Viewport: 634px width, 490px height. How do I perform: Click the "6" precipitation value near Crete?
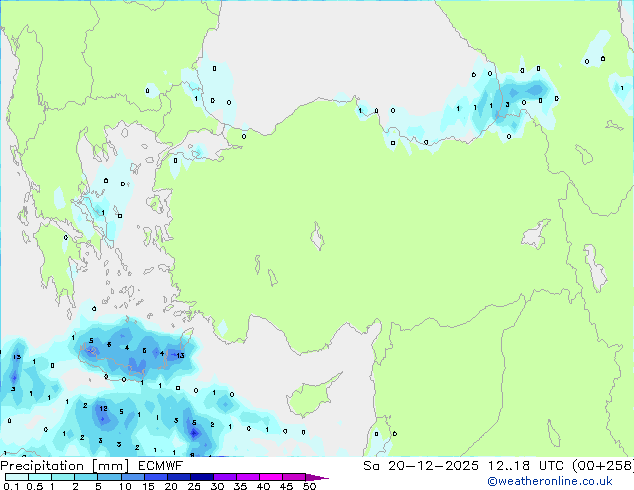(x=109, y=344)
